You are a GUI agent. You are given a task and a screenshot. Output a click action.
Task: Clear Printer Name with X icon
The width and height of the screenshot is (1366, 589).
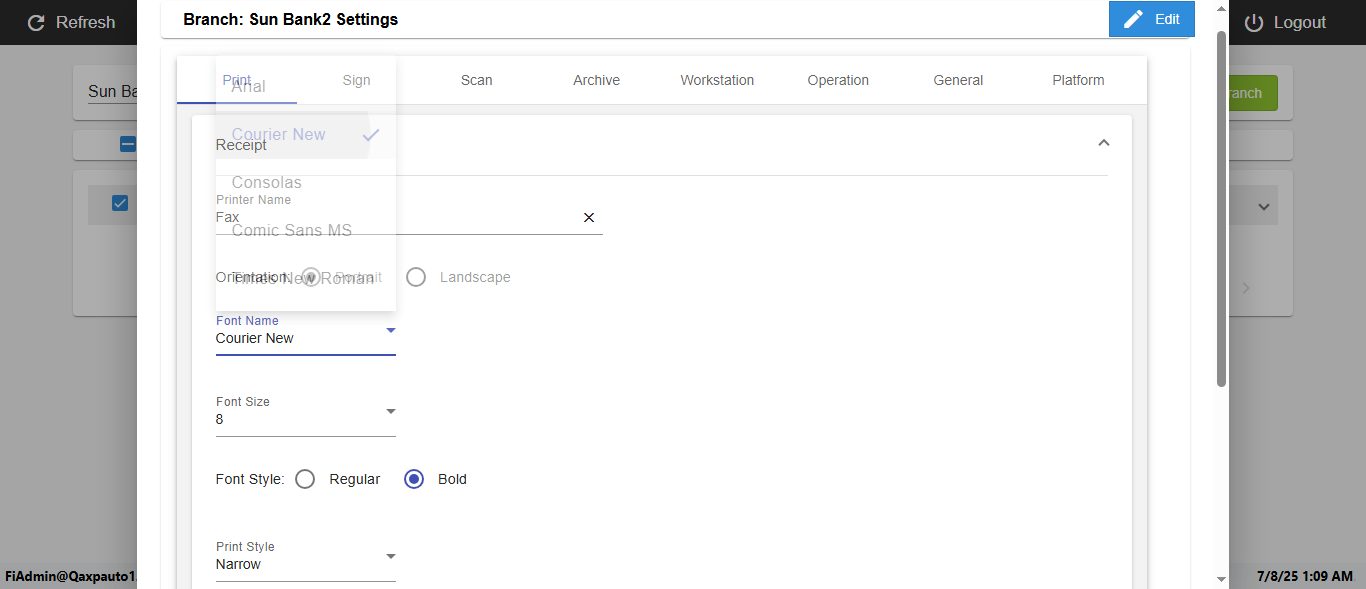589,218
